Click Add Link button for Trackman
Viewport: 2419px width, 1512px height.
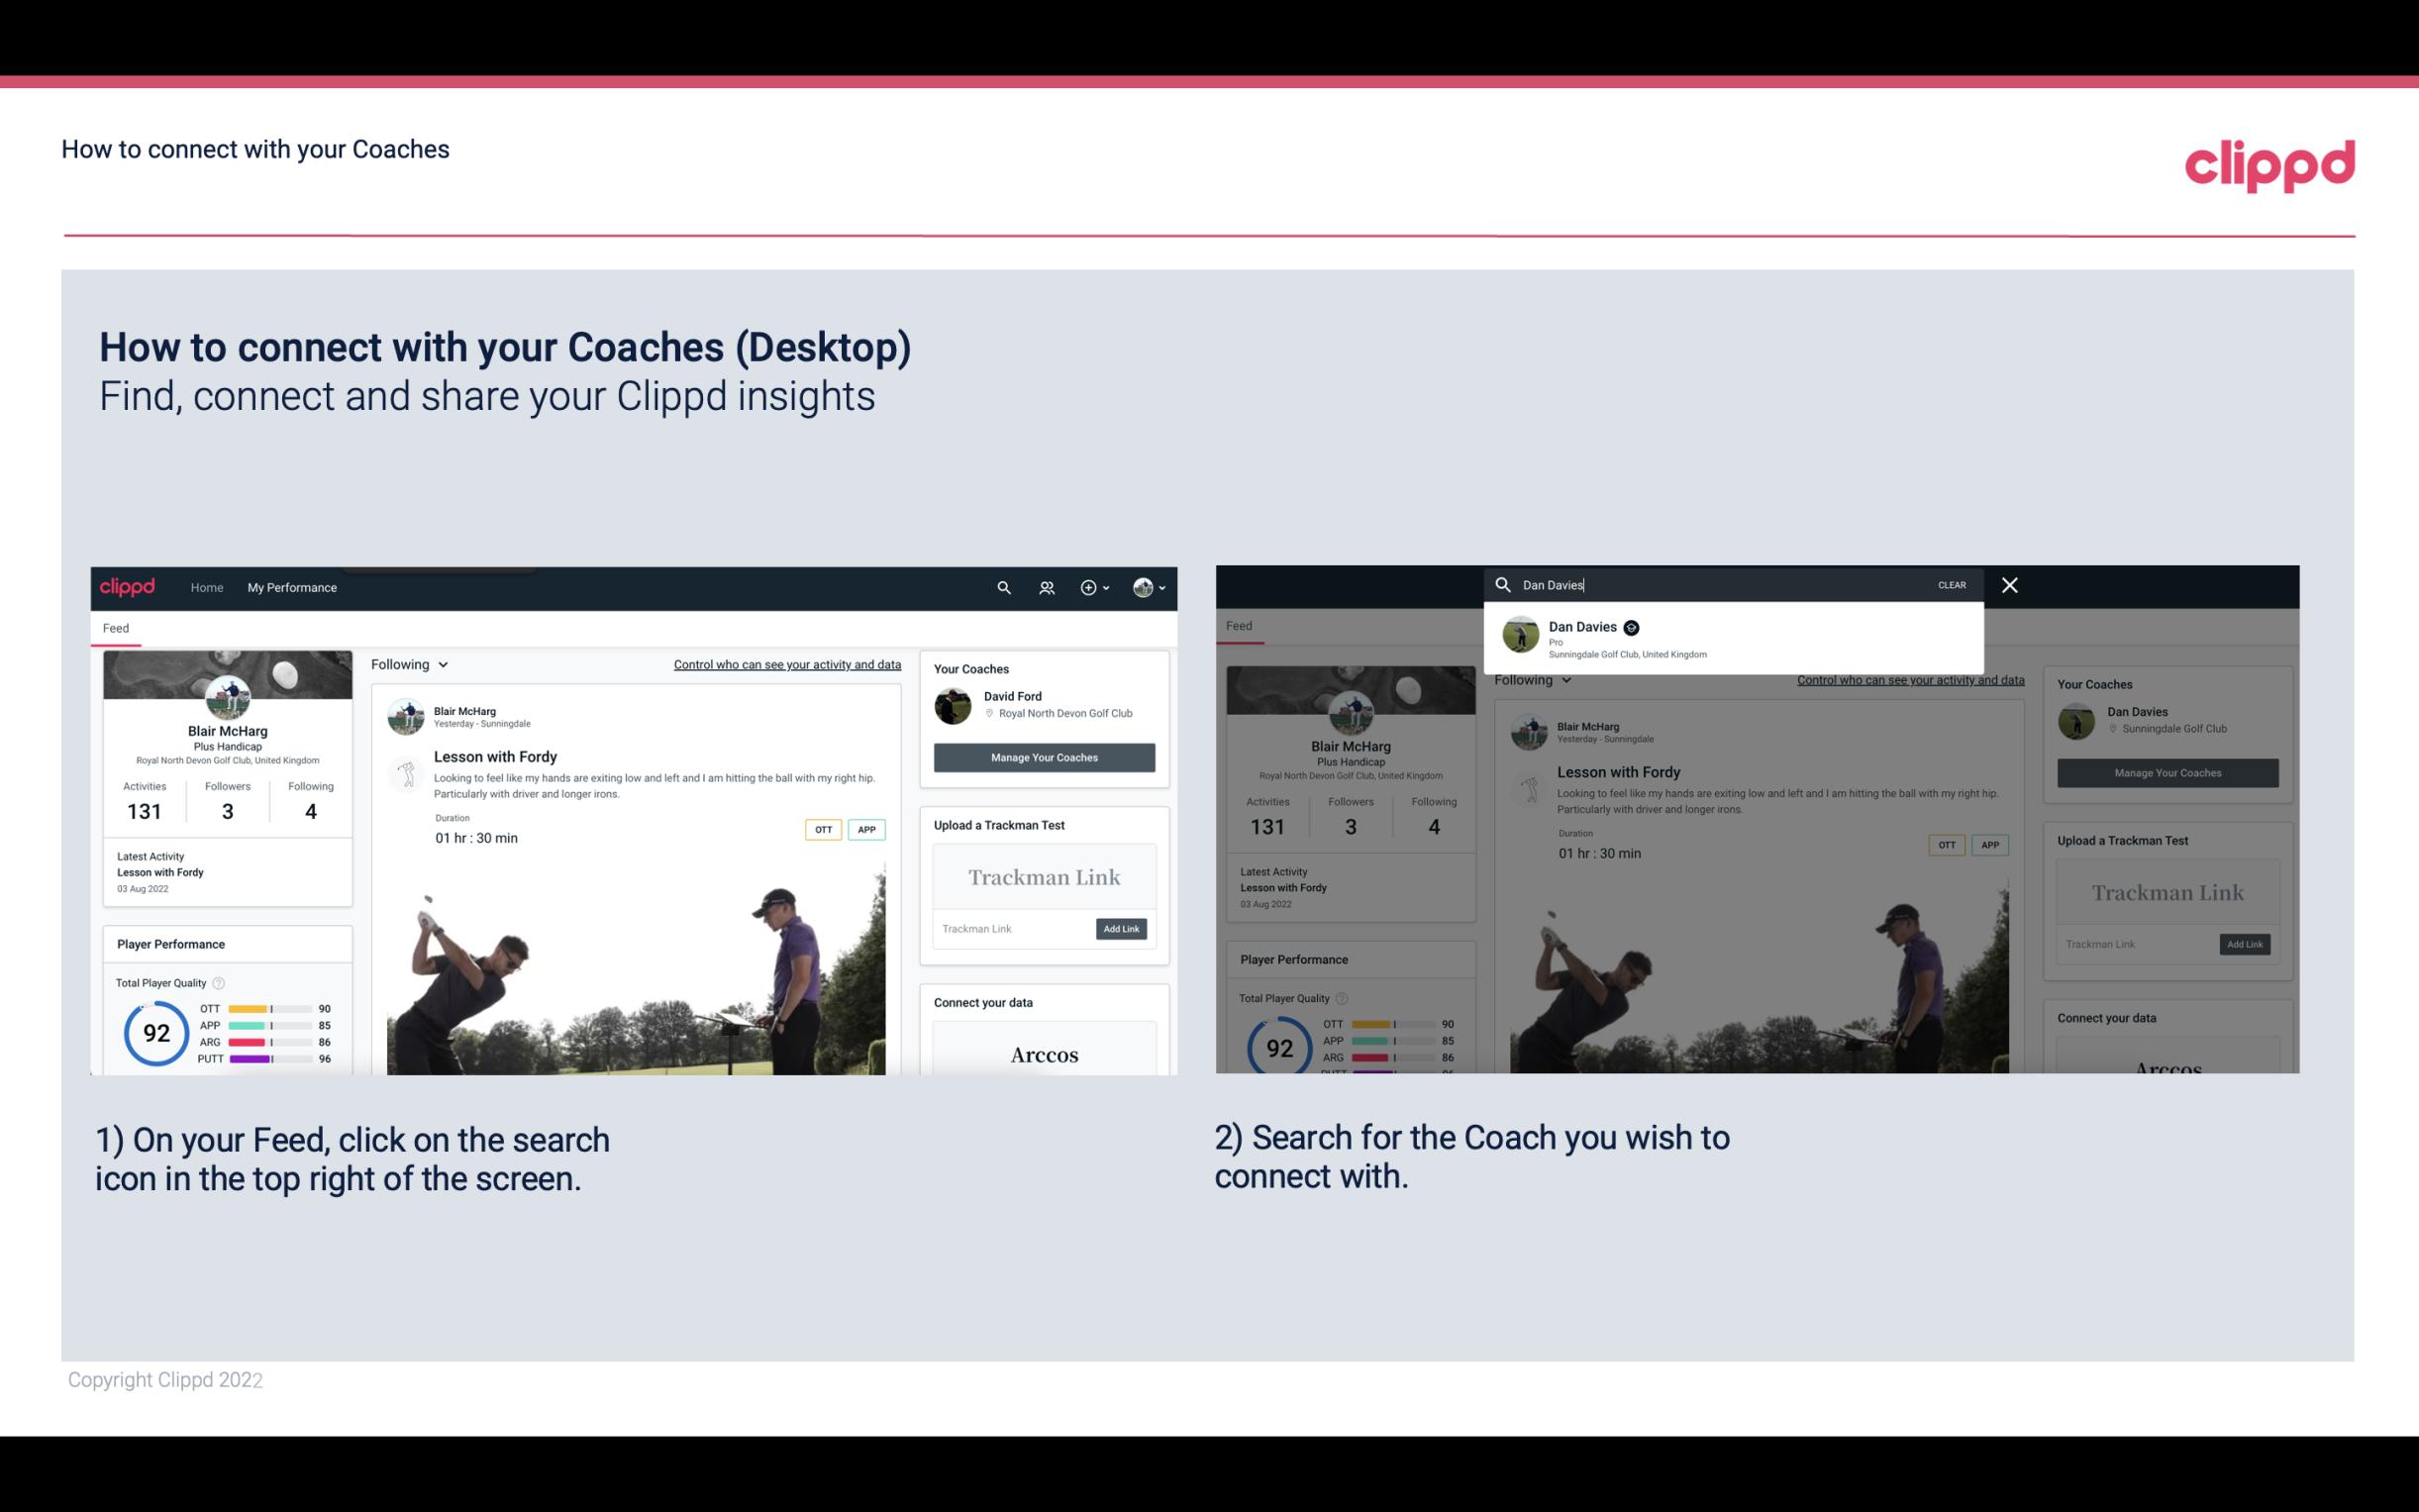coord(1122,929)
